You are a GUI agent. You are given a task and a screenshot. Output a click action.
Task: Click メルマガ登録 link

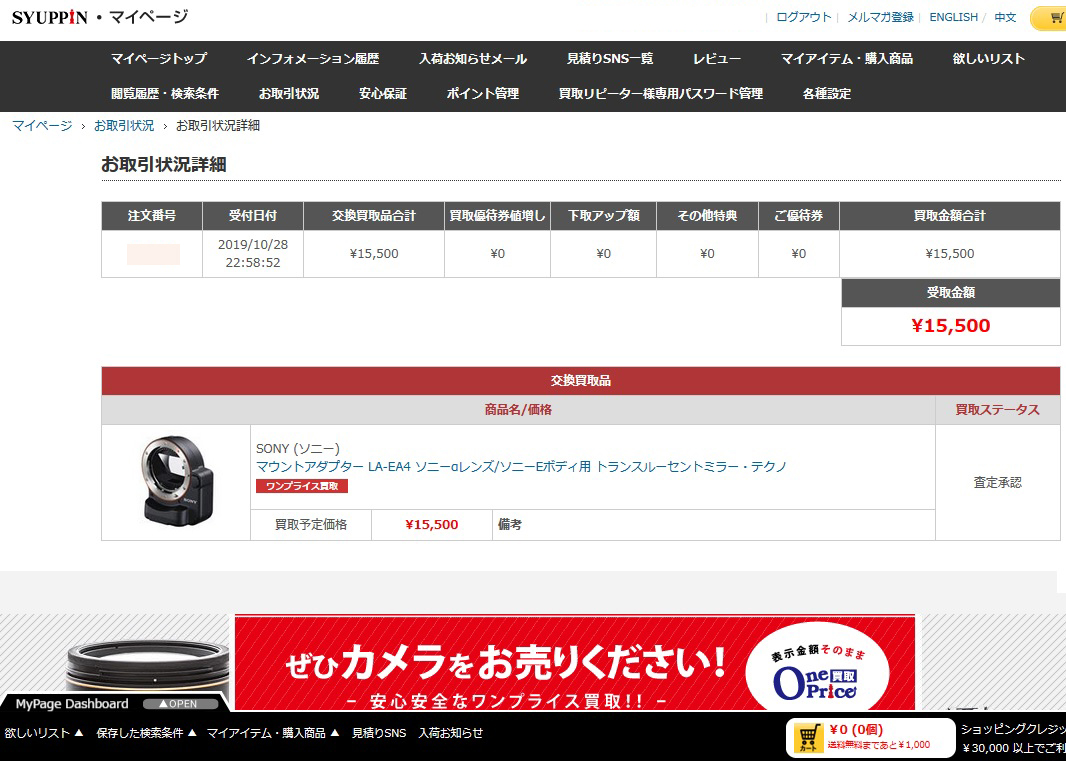click(880, 17)
